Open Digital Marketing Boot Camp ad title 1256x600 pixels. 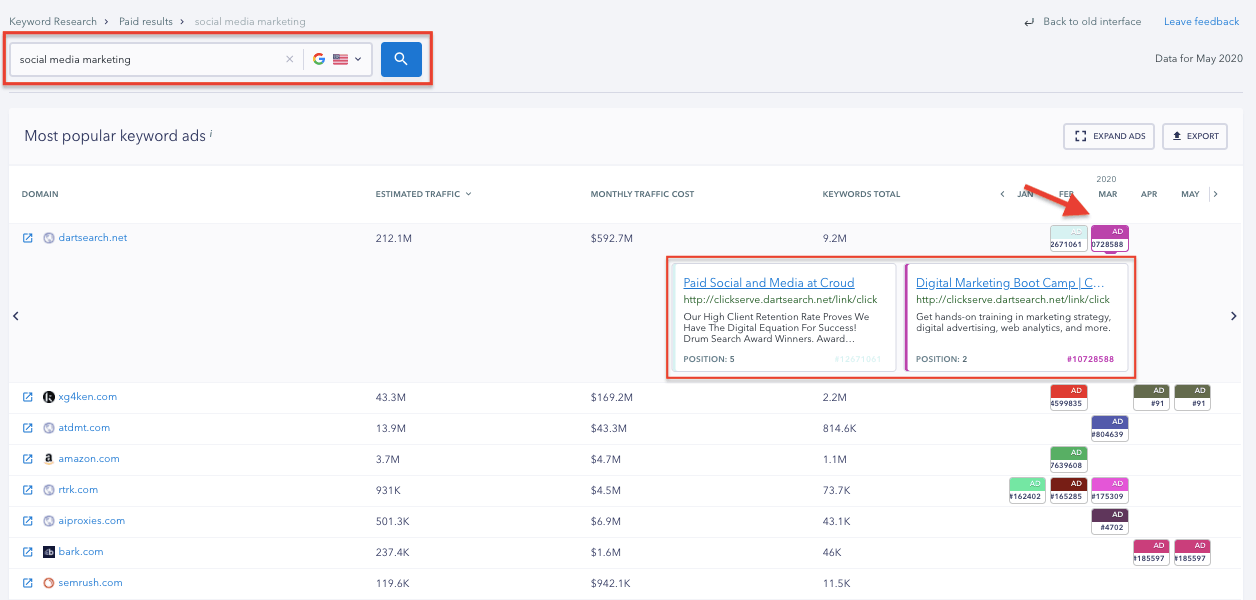tap(1009, 283)
